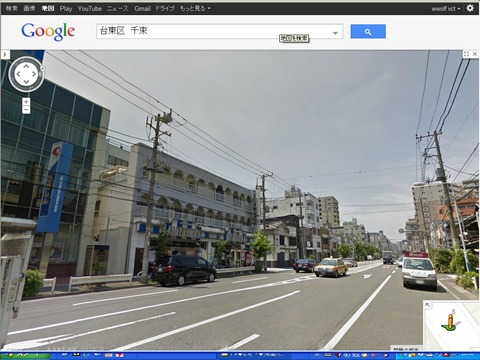Click the blue magnifier search button
The image size is (480, 360).
pyautogui.click(x=368, y=31)
